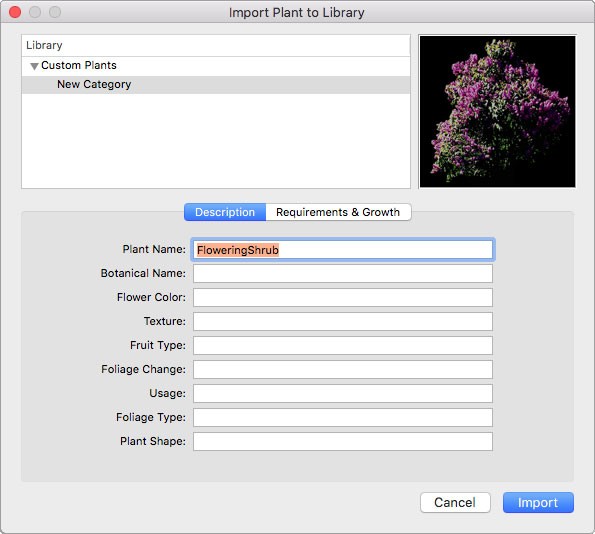Click into the Flower Color field
595x534 pixels.
coord(343,298)
